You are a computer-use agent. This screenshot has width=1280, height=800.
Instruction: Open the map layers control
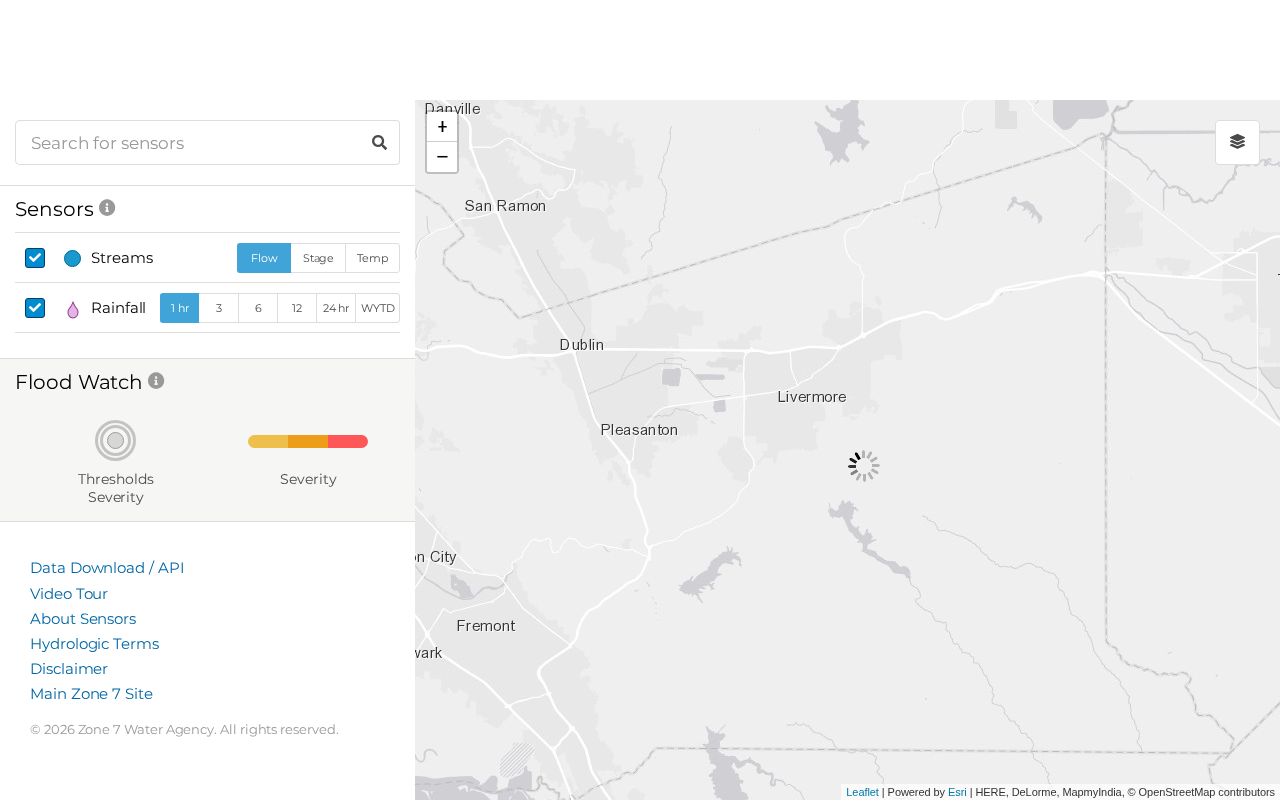1237,142
